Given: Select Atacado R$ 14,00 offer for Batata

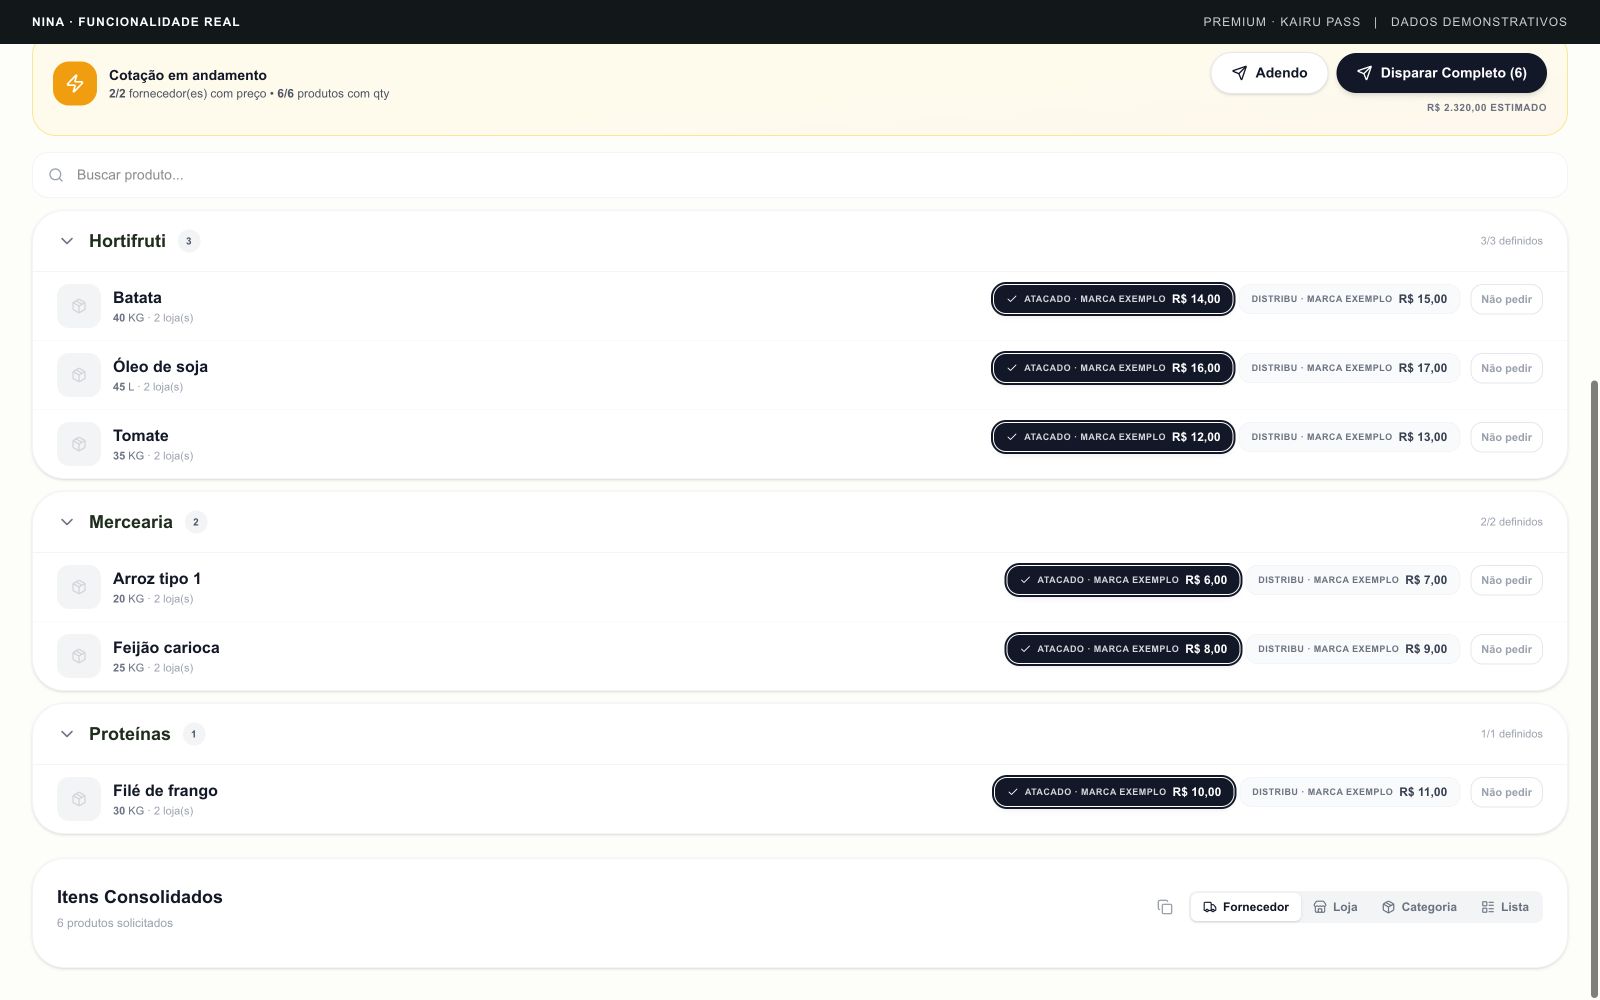Looking at the screenshot, I should coord(1113,299).
